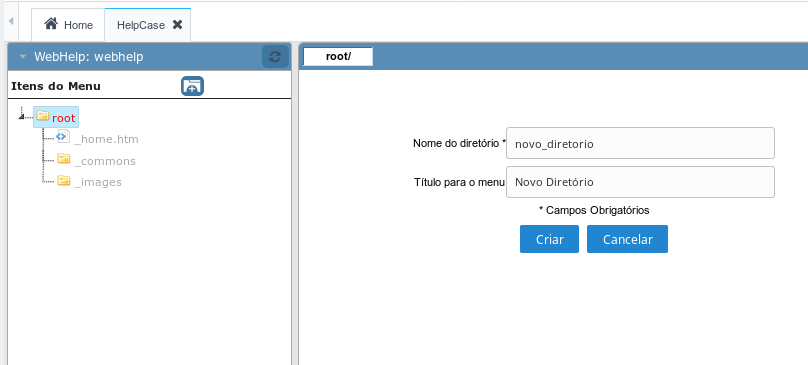The image size is (808, 365).
Task: Click the _images folder icon
Action: 63,181
